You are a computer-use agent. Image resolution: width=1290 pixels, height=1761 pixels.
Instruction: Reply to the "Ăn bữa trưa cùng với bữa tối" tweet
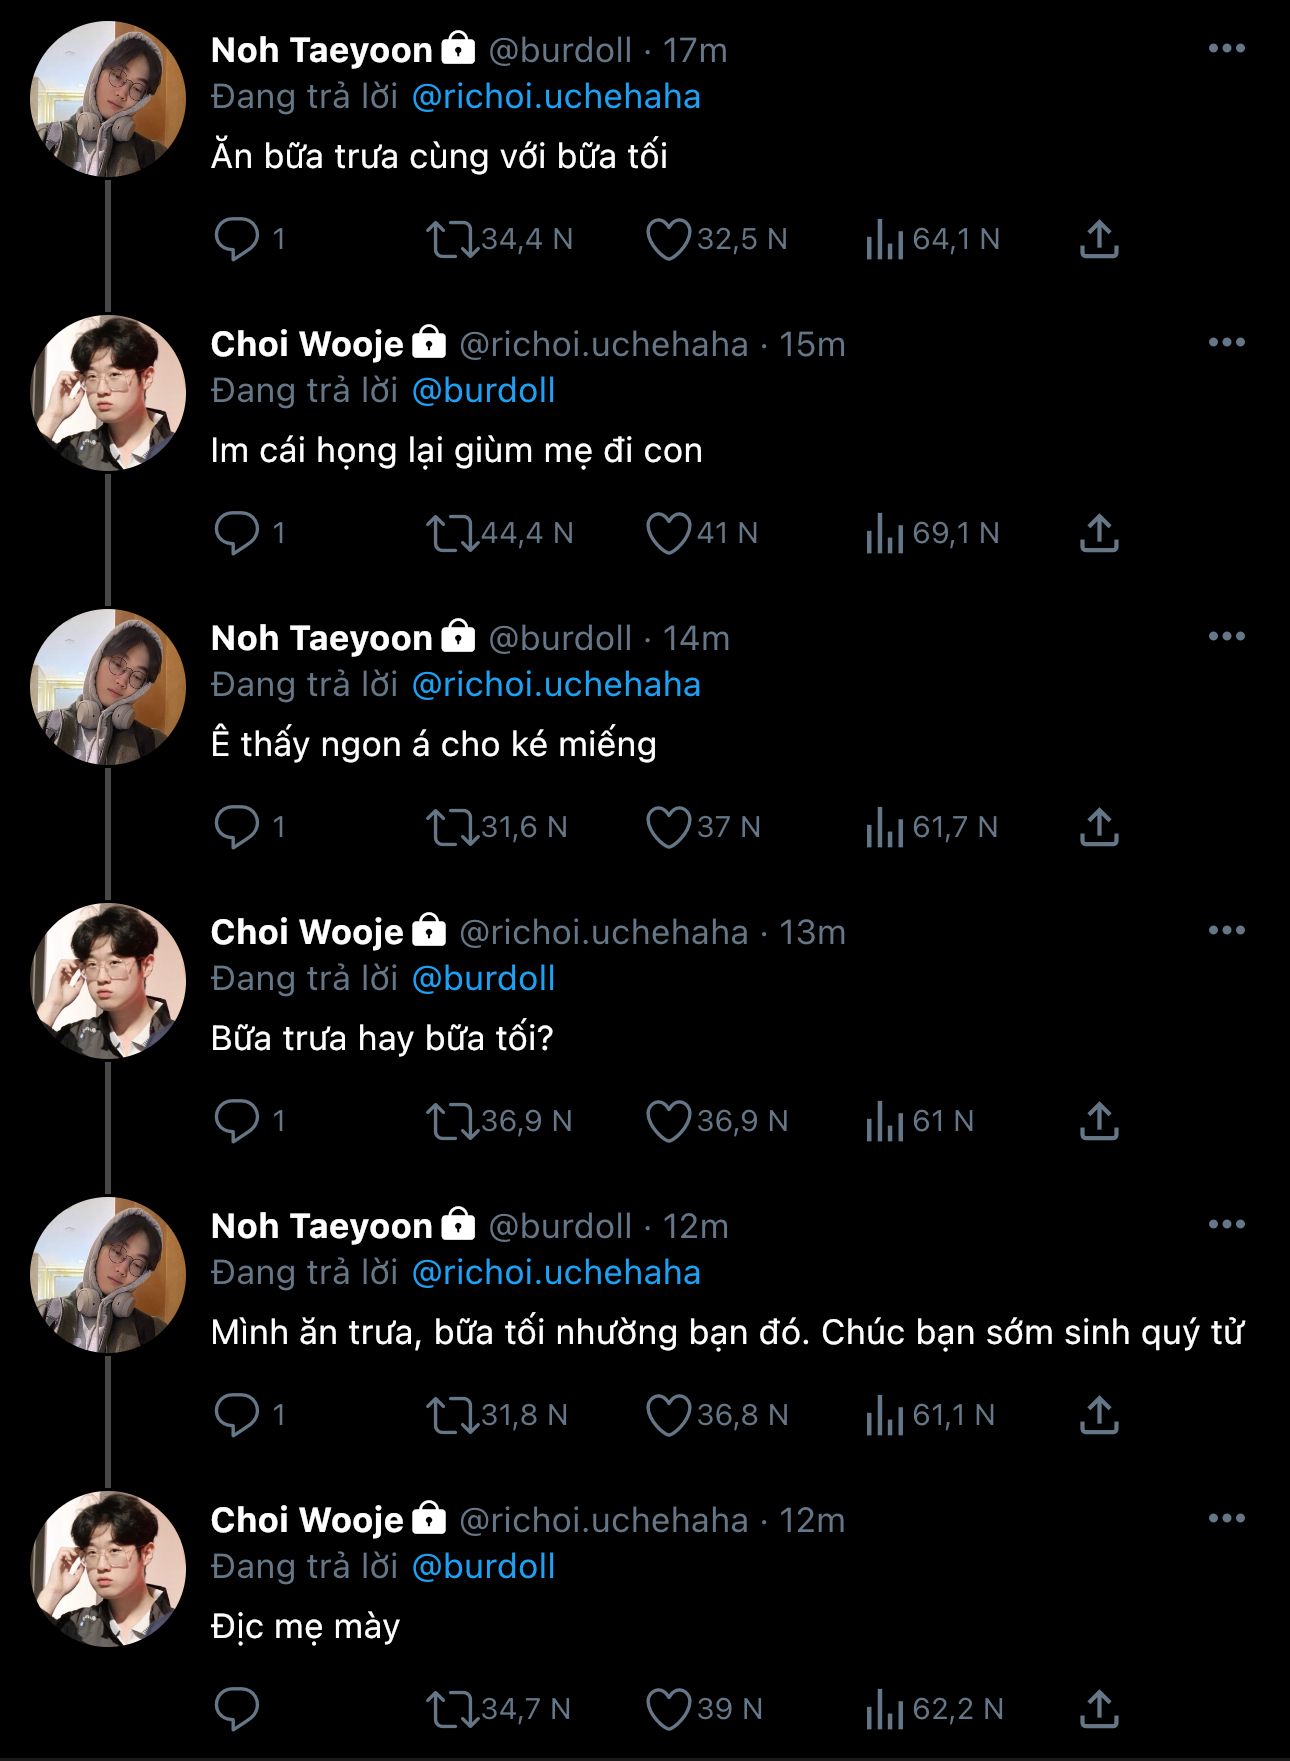pyautogui.click(x=237, y=240)
